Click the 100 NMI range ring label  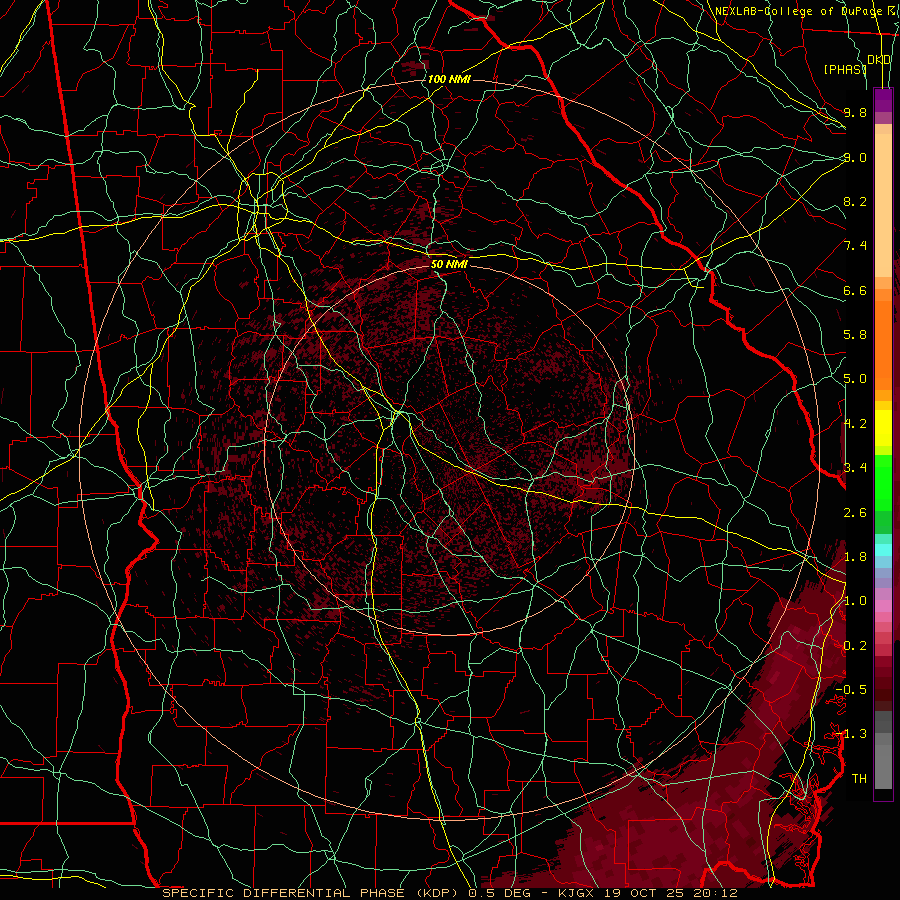coord(449,79)
